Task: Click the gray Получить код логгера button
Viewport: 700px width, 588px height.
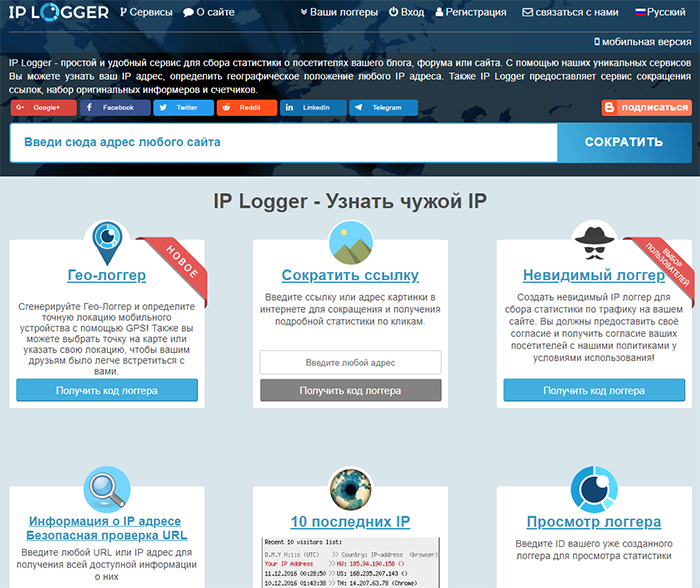Action: click(350, 390)
